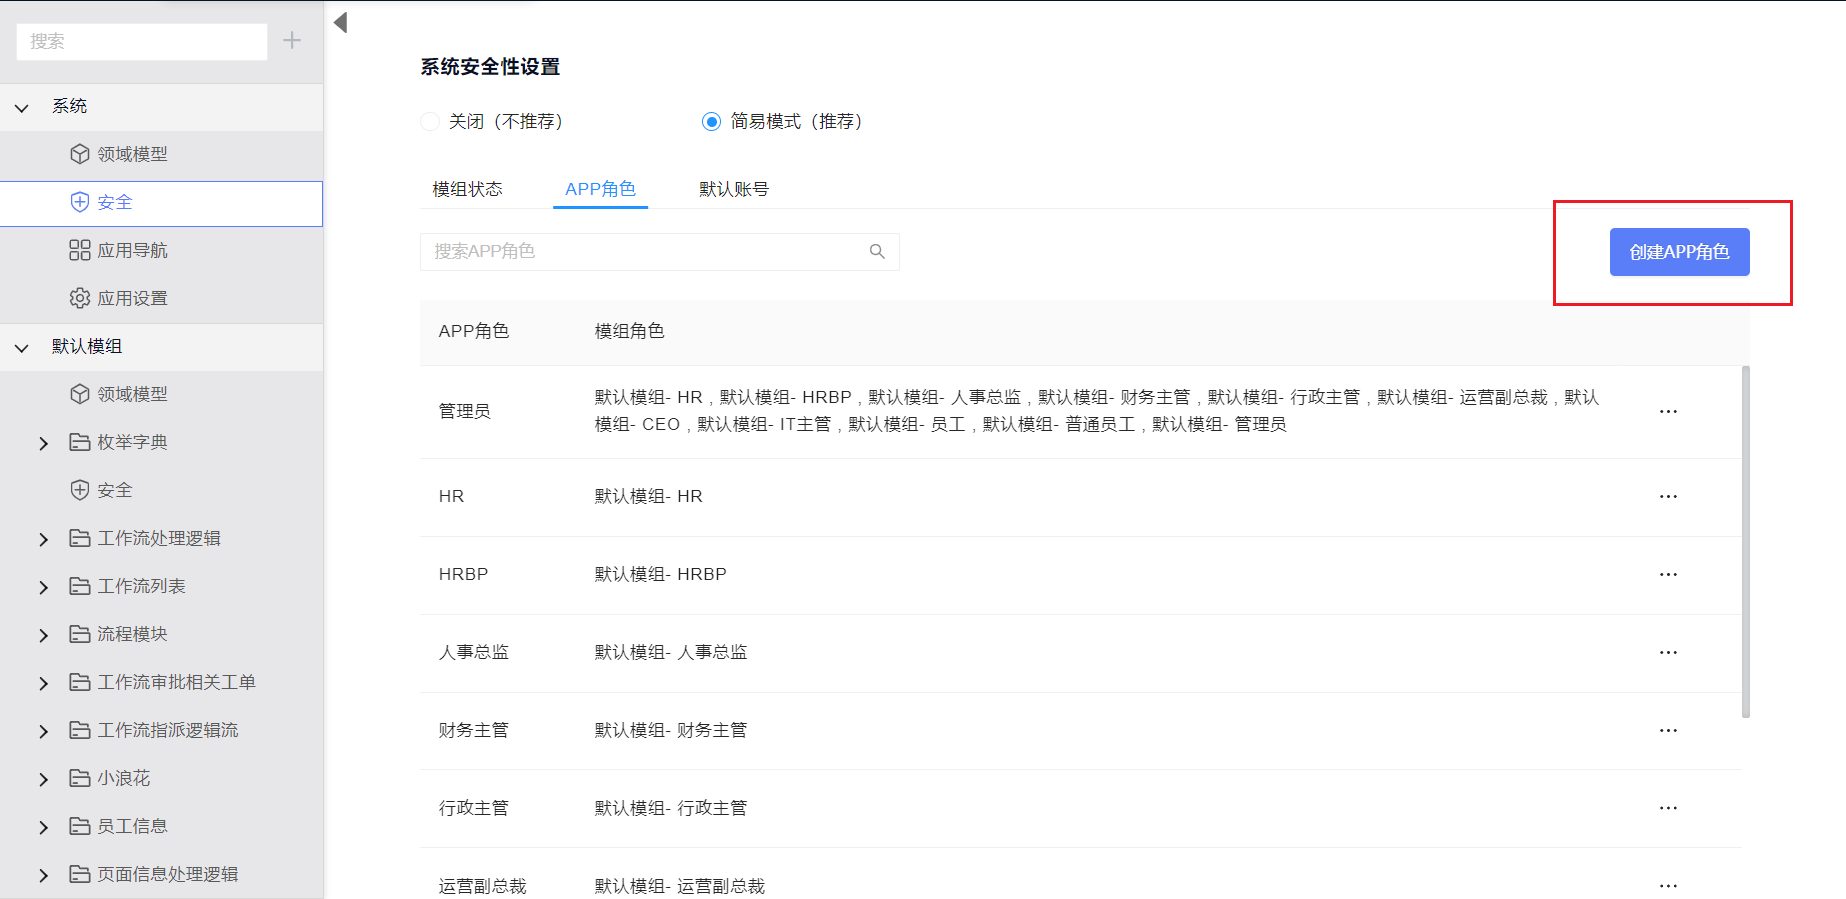Select 小浪花 folder label

pos(123,778)
